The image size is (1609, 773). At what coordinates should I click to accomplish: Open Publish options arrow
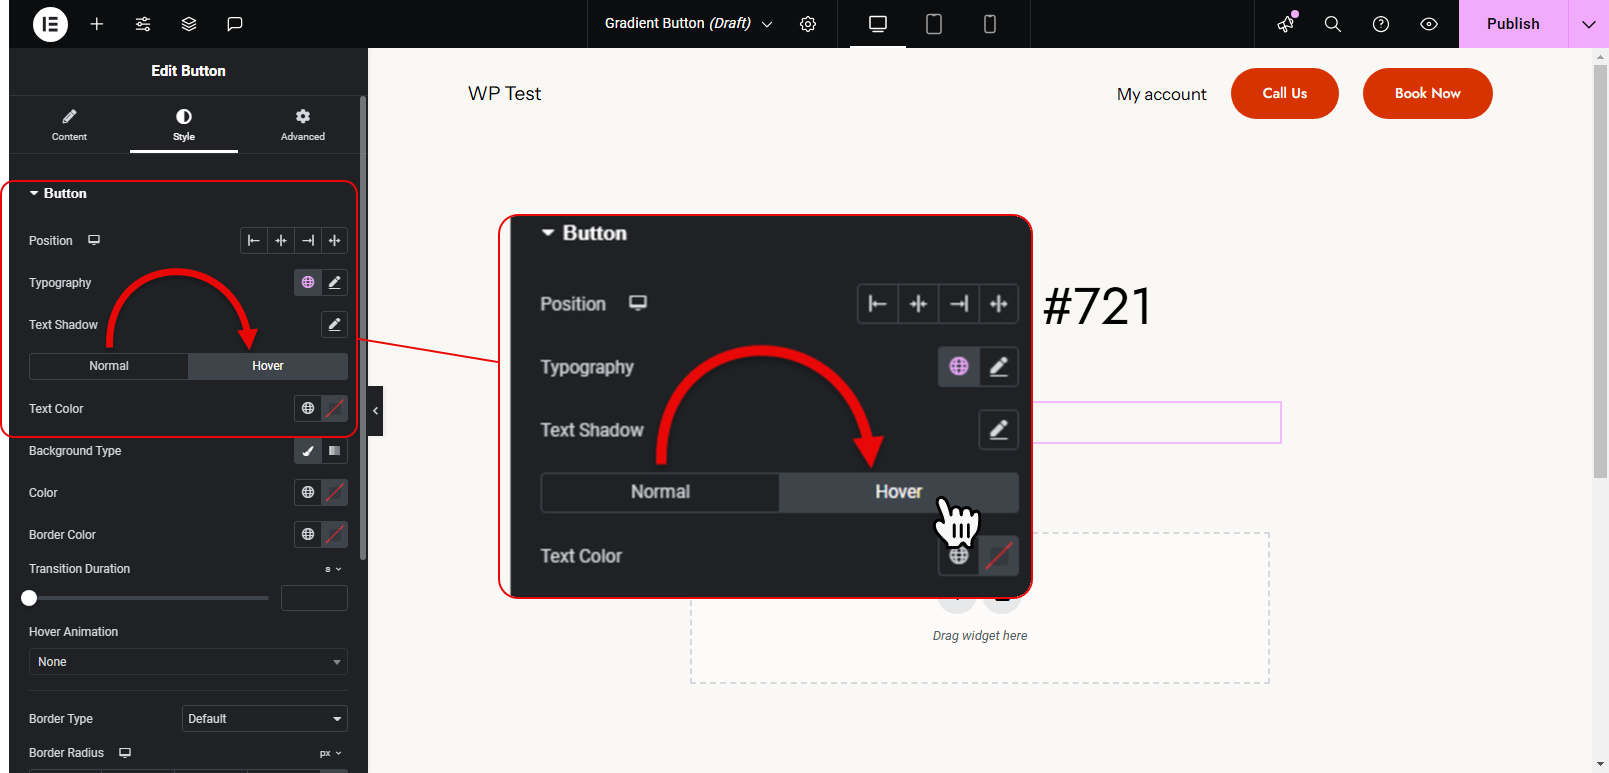[1589, 24]
